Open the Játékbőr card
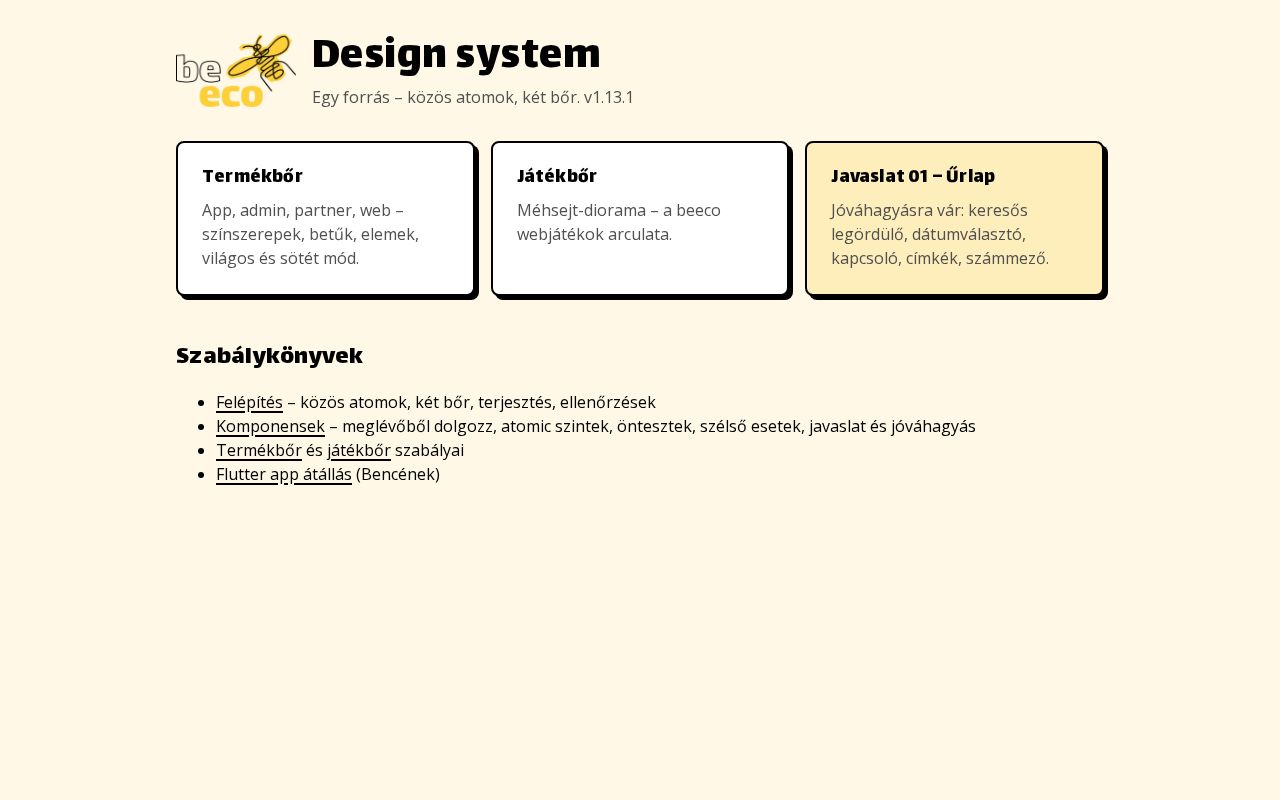 (x=640, y=219)
